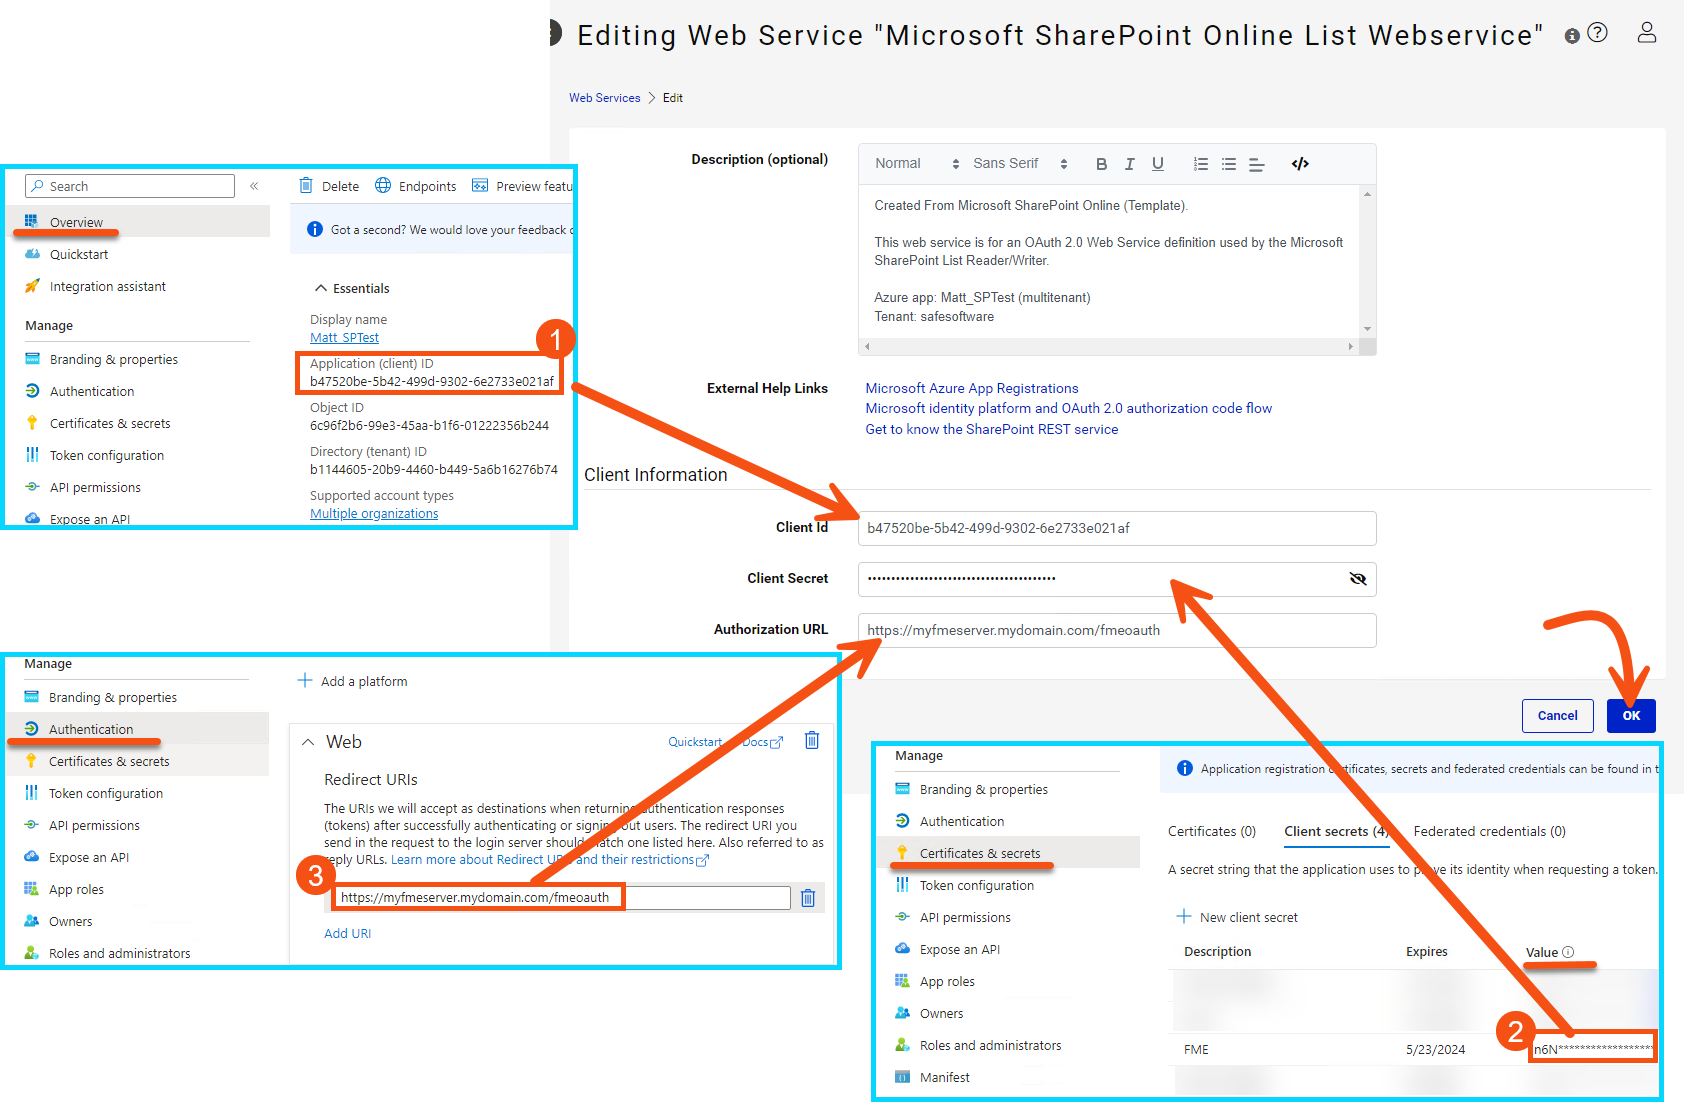Open code view in the description toolbar
The image size is (1684, 1102).
click(x=1300, y=163)
